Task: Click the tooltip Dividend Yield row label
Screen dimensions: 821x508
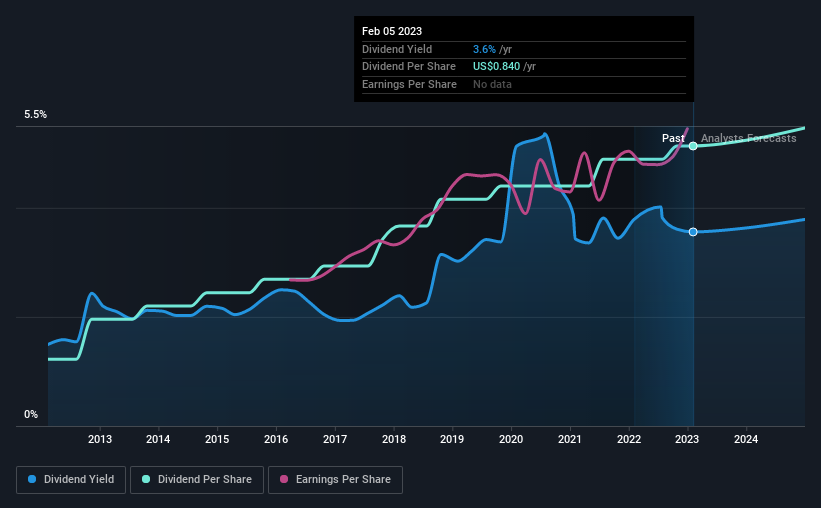Action: coord(397,49)
